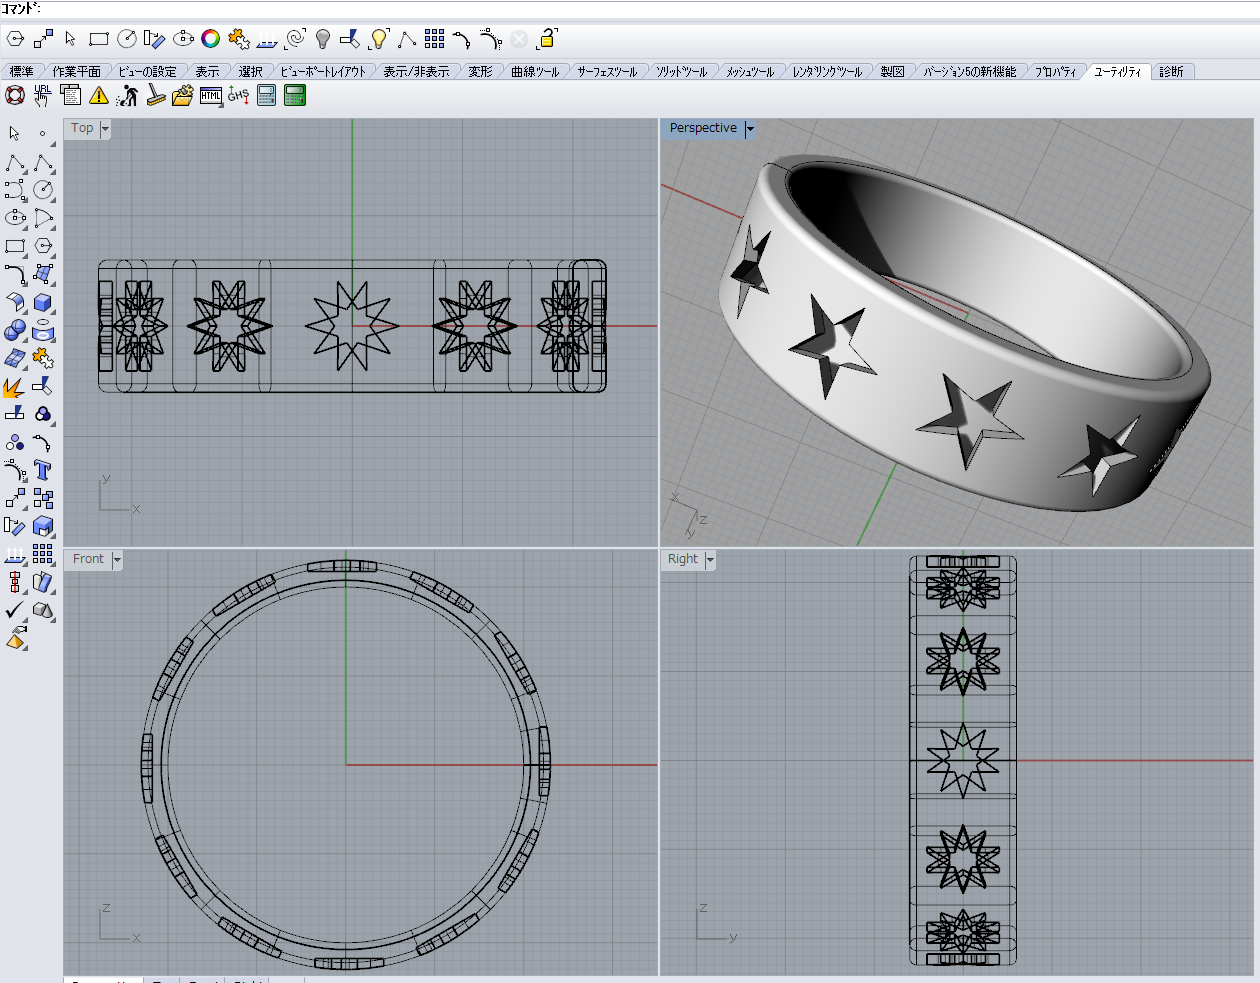The width and height of the screenshot is (1260, 983).
Task: Click the GHS icon
Action: click(239, 95)
